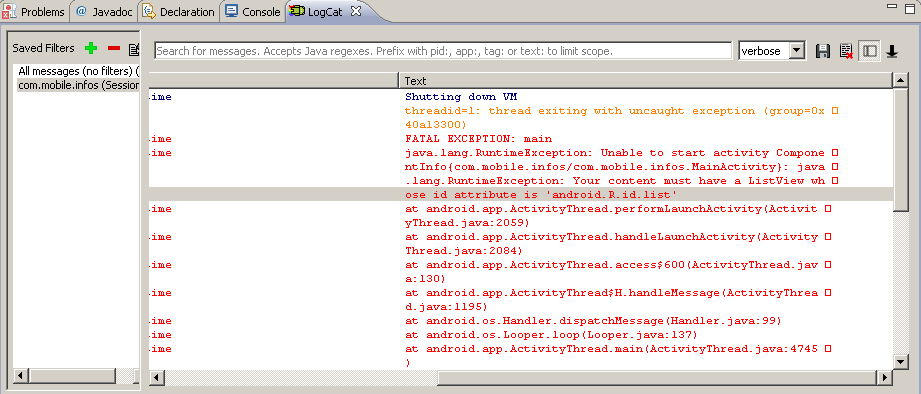Image resolution: width=921 pixels, height=394 pixels.
Task: Save selected log items to file
Action: 823,51
